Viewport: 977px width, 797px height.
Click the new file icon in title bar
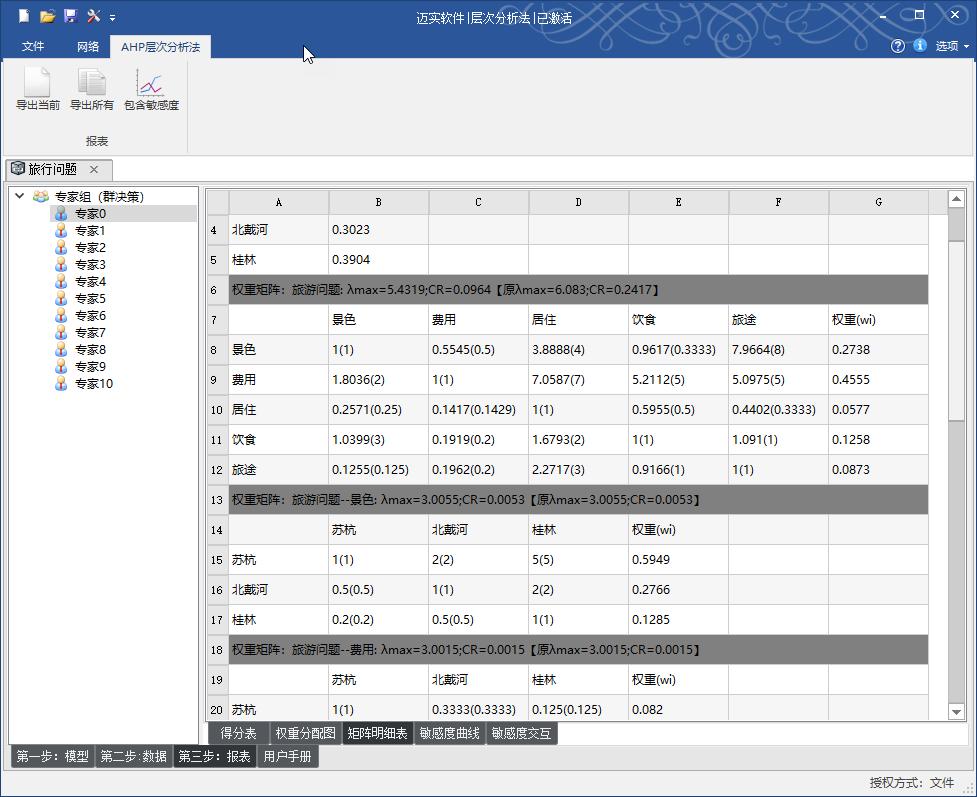pos(23,17)
